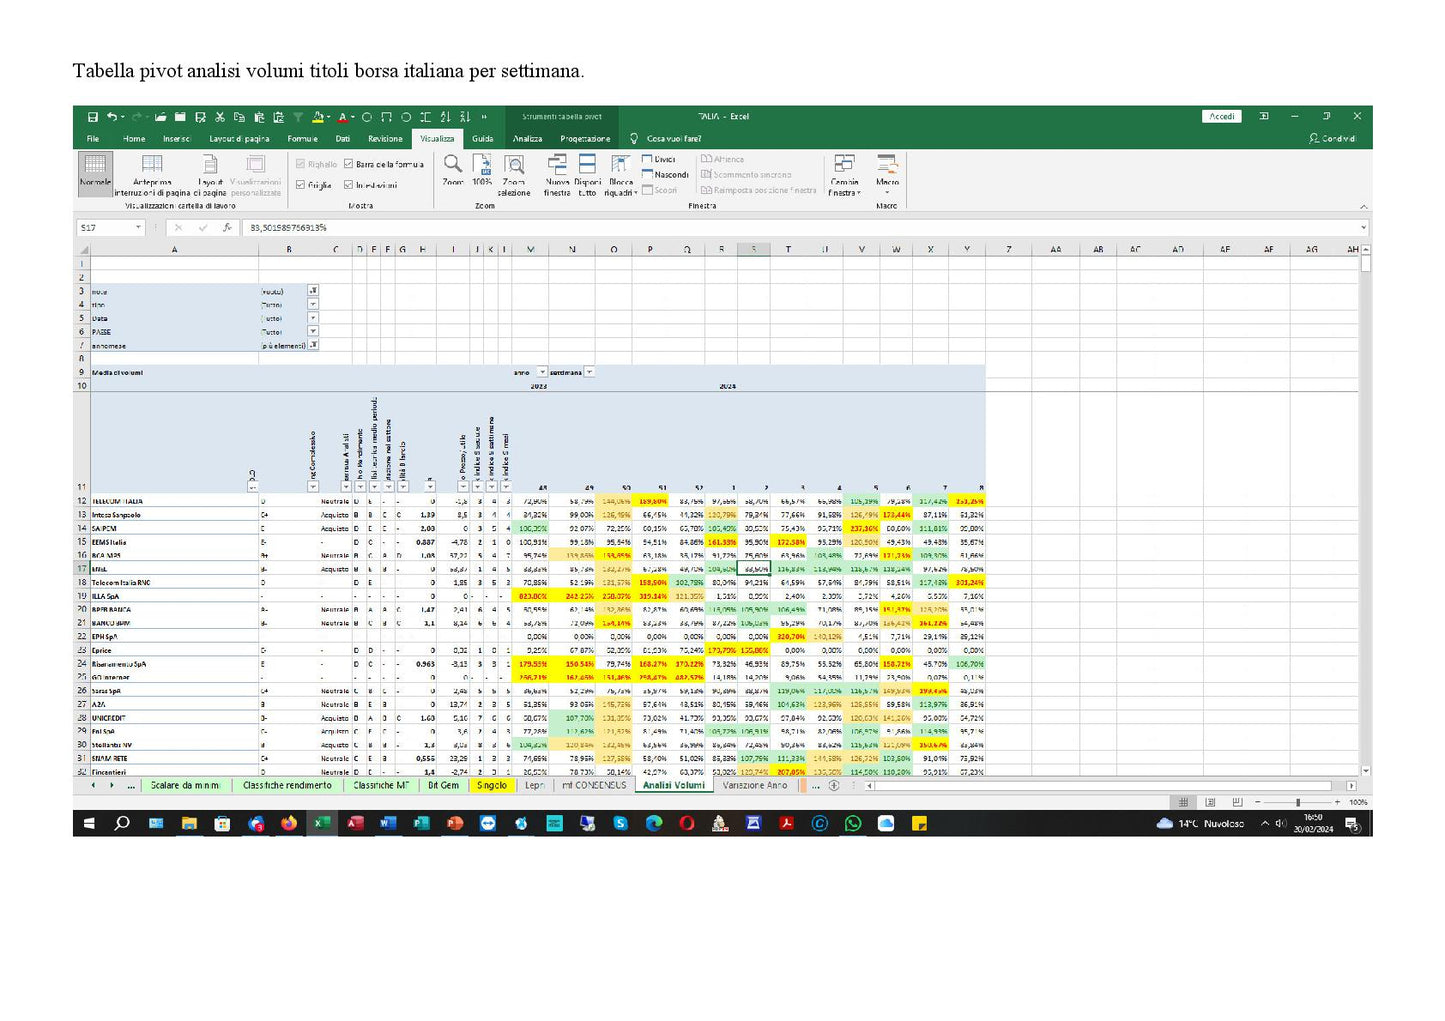
Task: Click Dividi window split option
Action: tap(659, 159)
